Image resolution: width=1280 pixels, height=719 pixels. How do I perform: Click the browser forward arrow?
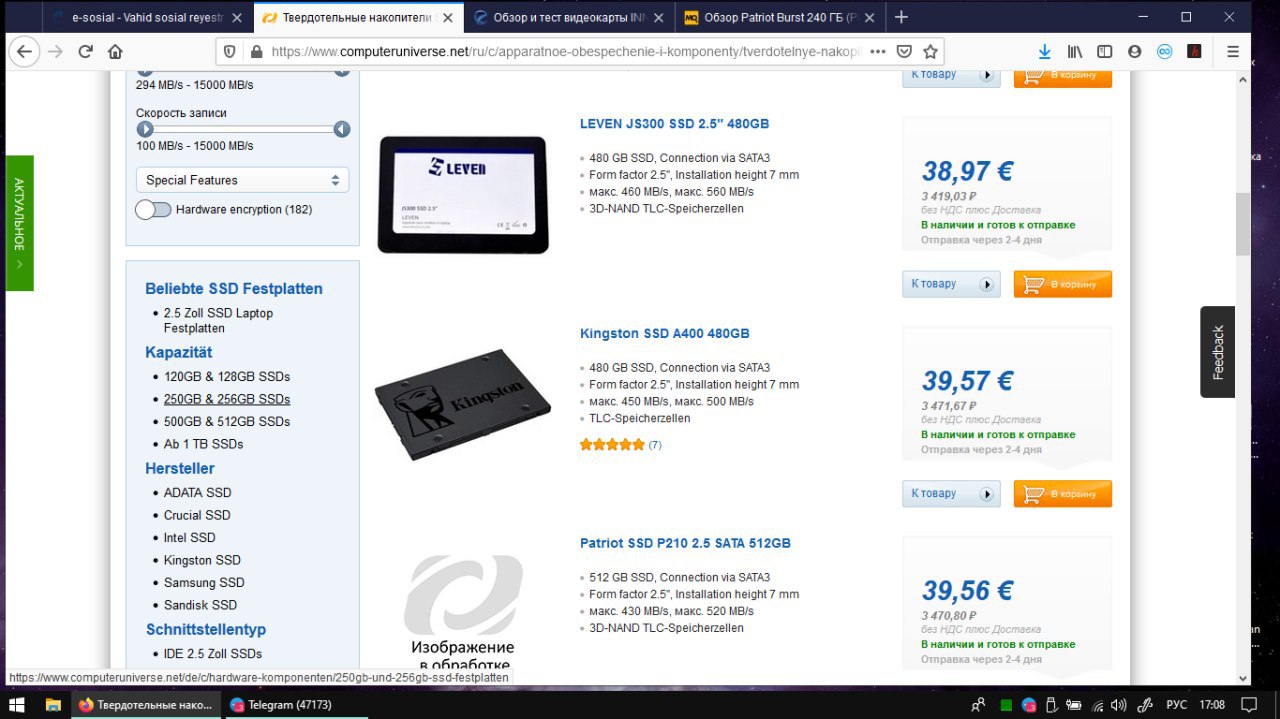pos(55,52)
